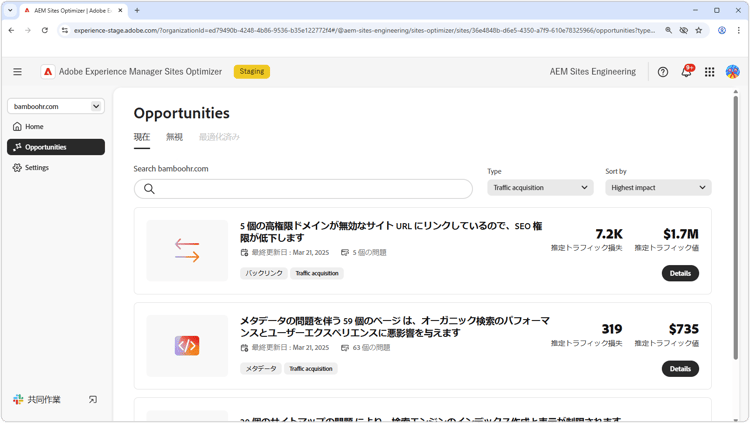Screen dimensions: 750x423
Task: Click the metadata code thumbnail
Action: (x=187, y=345)
